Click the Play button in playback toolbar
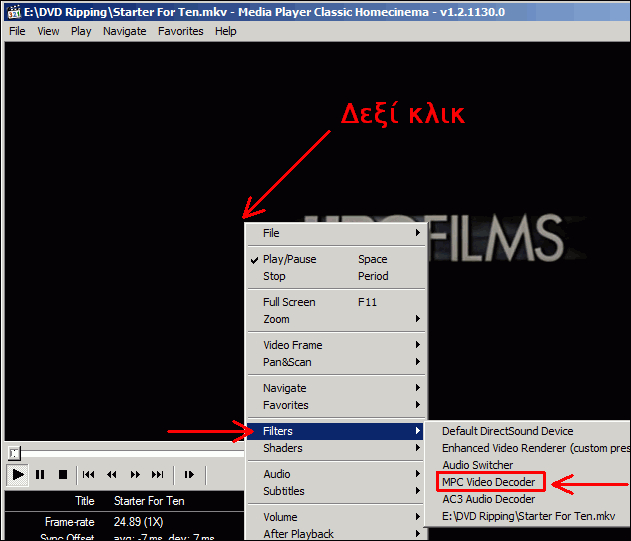 tap(17, 475)
